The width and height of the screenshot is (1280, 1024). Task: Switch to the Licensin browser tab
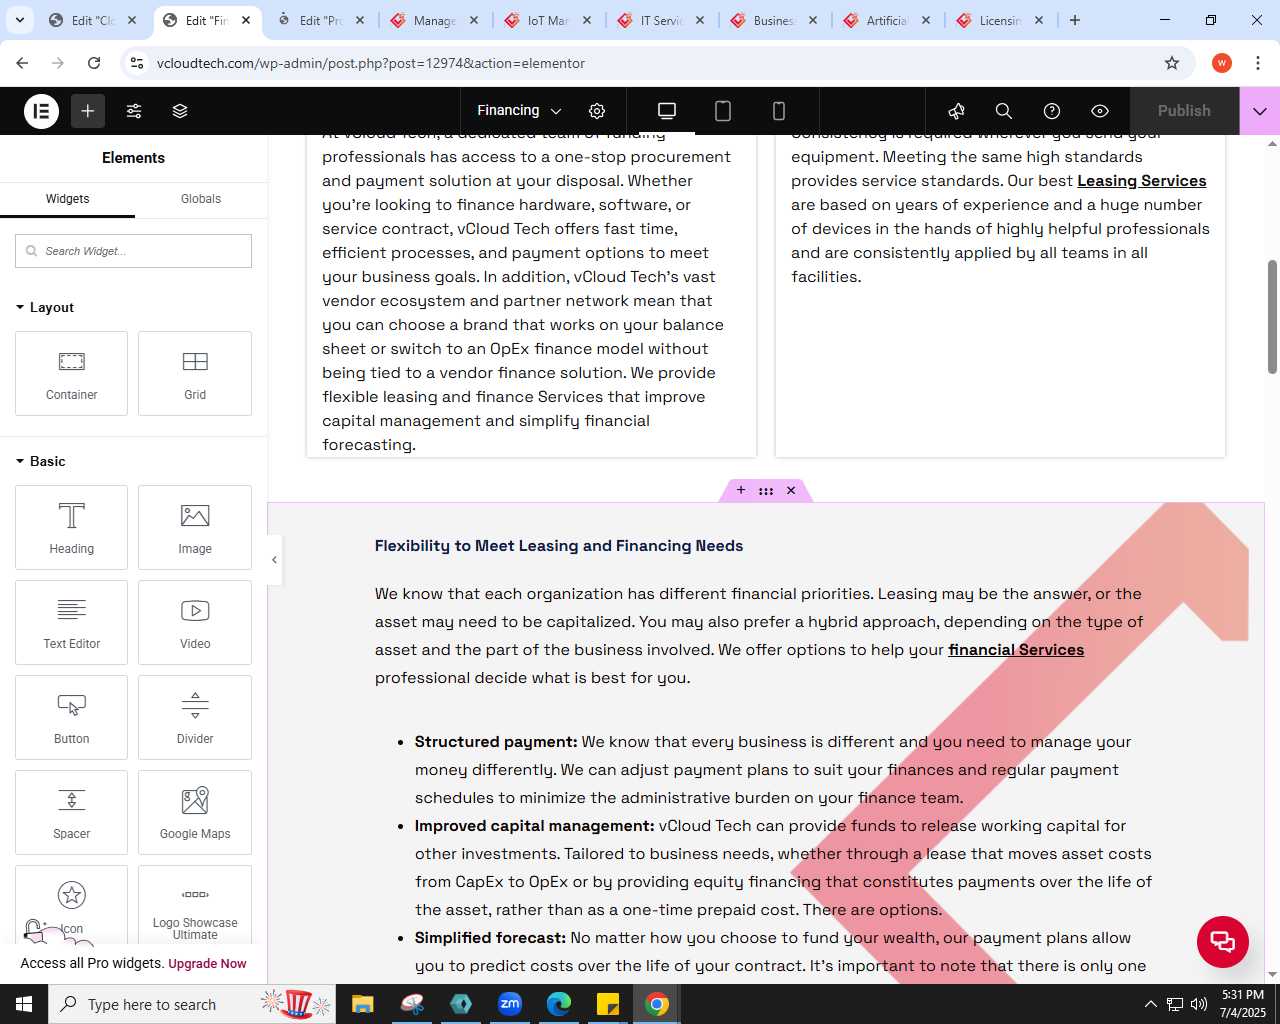tap(1000, 20)
